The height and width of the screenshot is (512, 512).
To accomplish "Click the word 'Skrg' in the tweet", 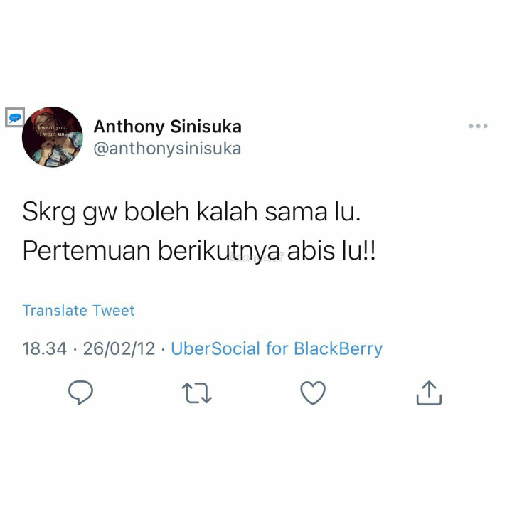I will click(x=49, y=212).
